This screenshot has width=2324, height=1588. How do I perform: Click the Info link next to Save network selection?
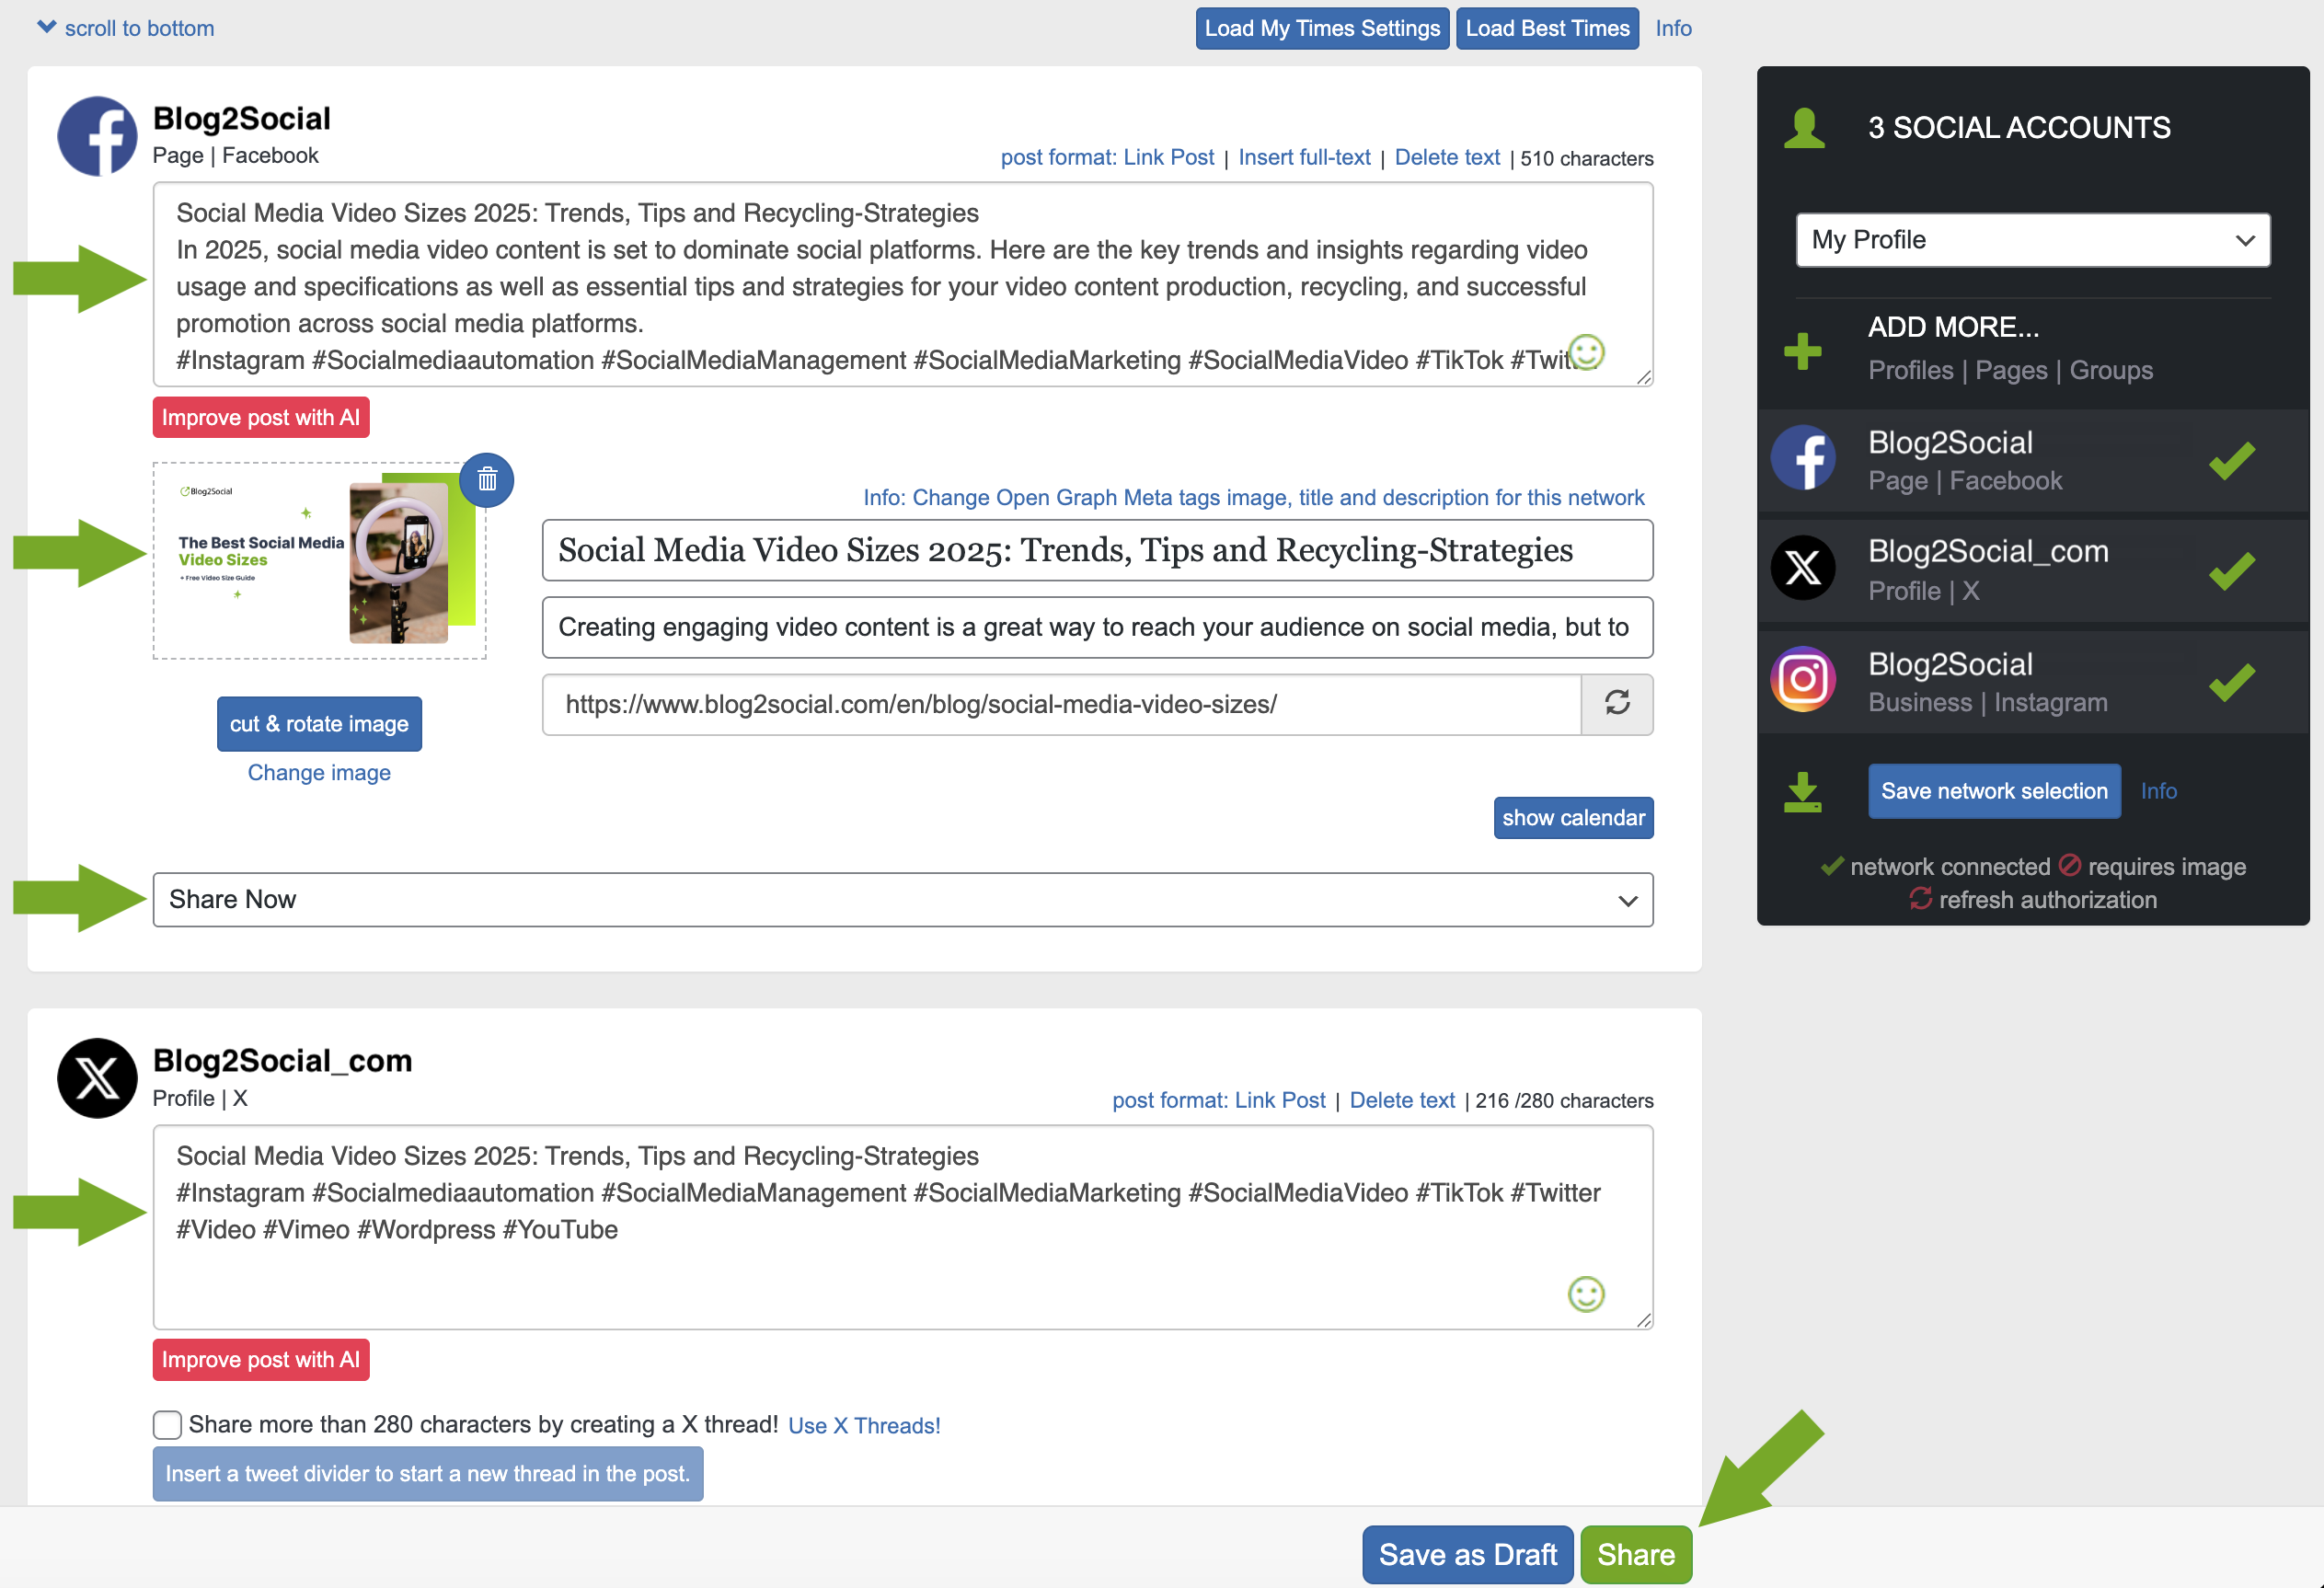point(2158,791)
